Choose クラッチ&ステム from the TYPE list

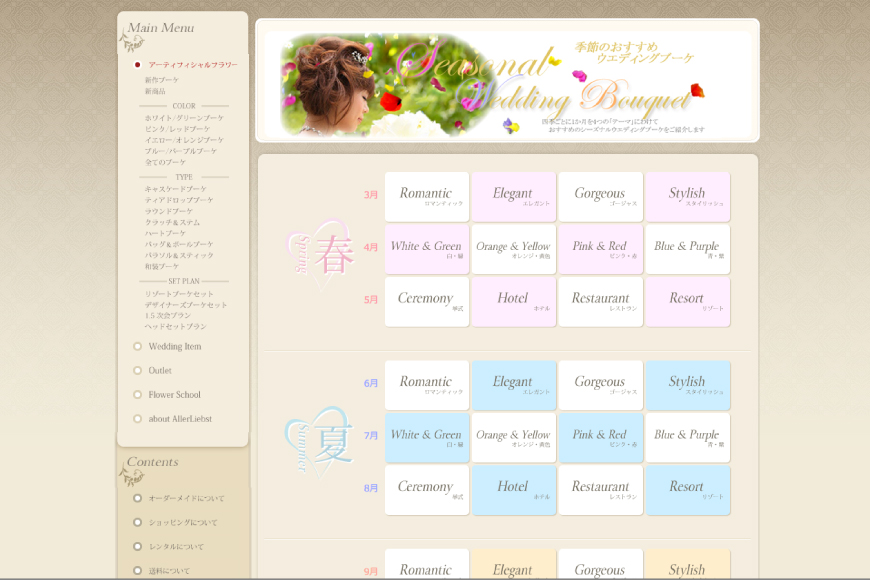pyautogui.click(x=173, y=222)
